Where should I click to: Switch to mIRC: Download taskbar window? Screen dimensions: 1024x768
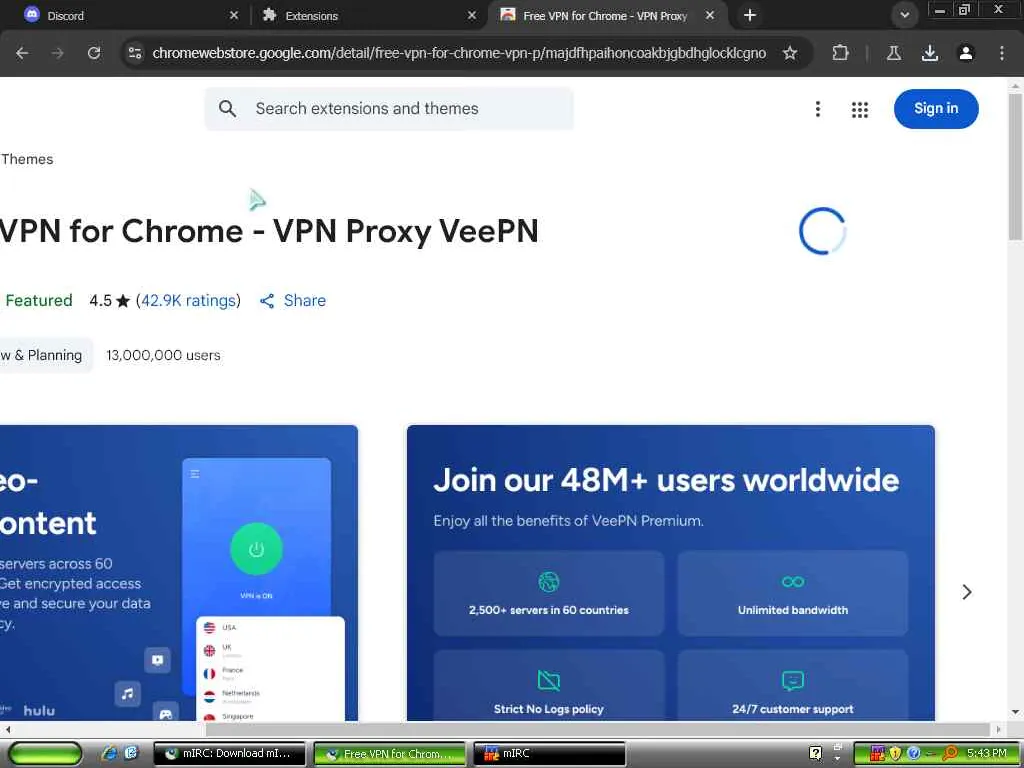tap(229, 753)
